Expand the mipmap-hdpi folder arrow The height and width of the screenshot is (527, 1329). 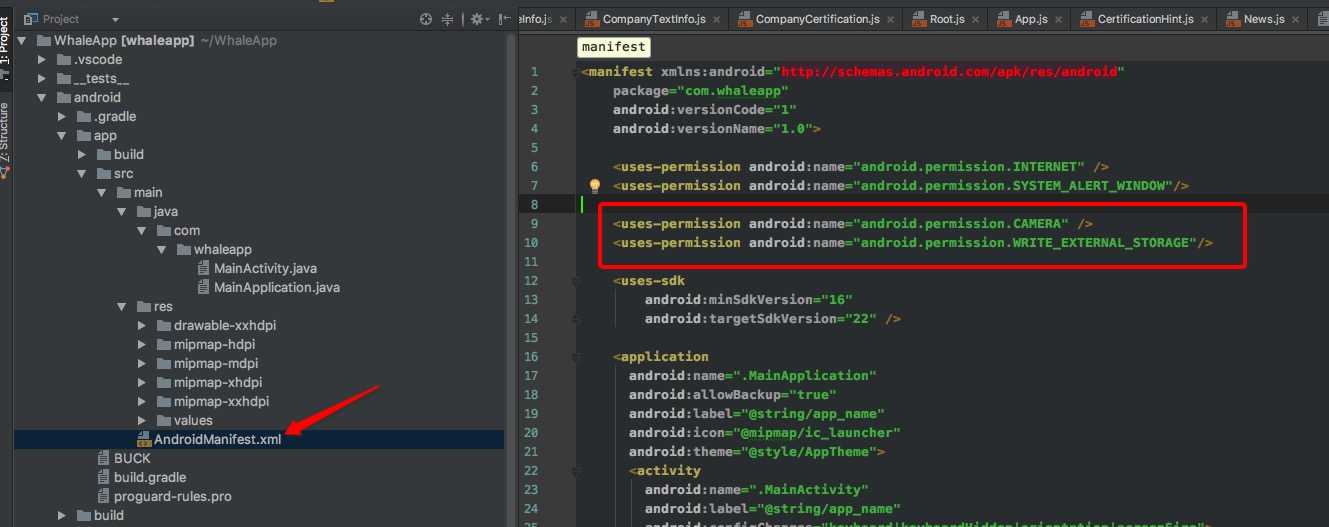pos(141,345)
